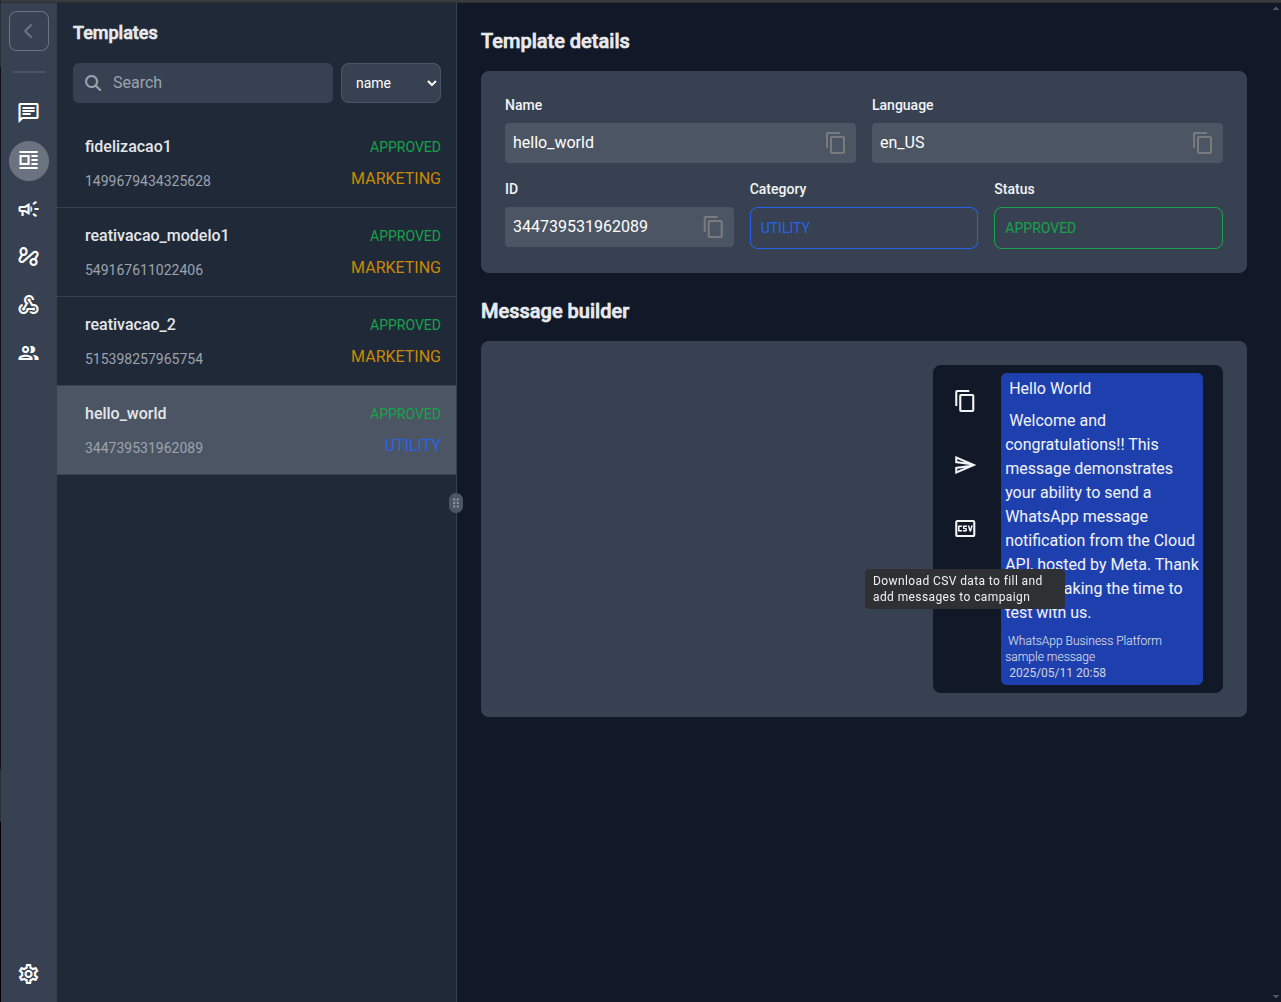Click the send message arrow icon
The width and height of the screenshot is (1281, 1002).
965,465
